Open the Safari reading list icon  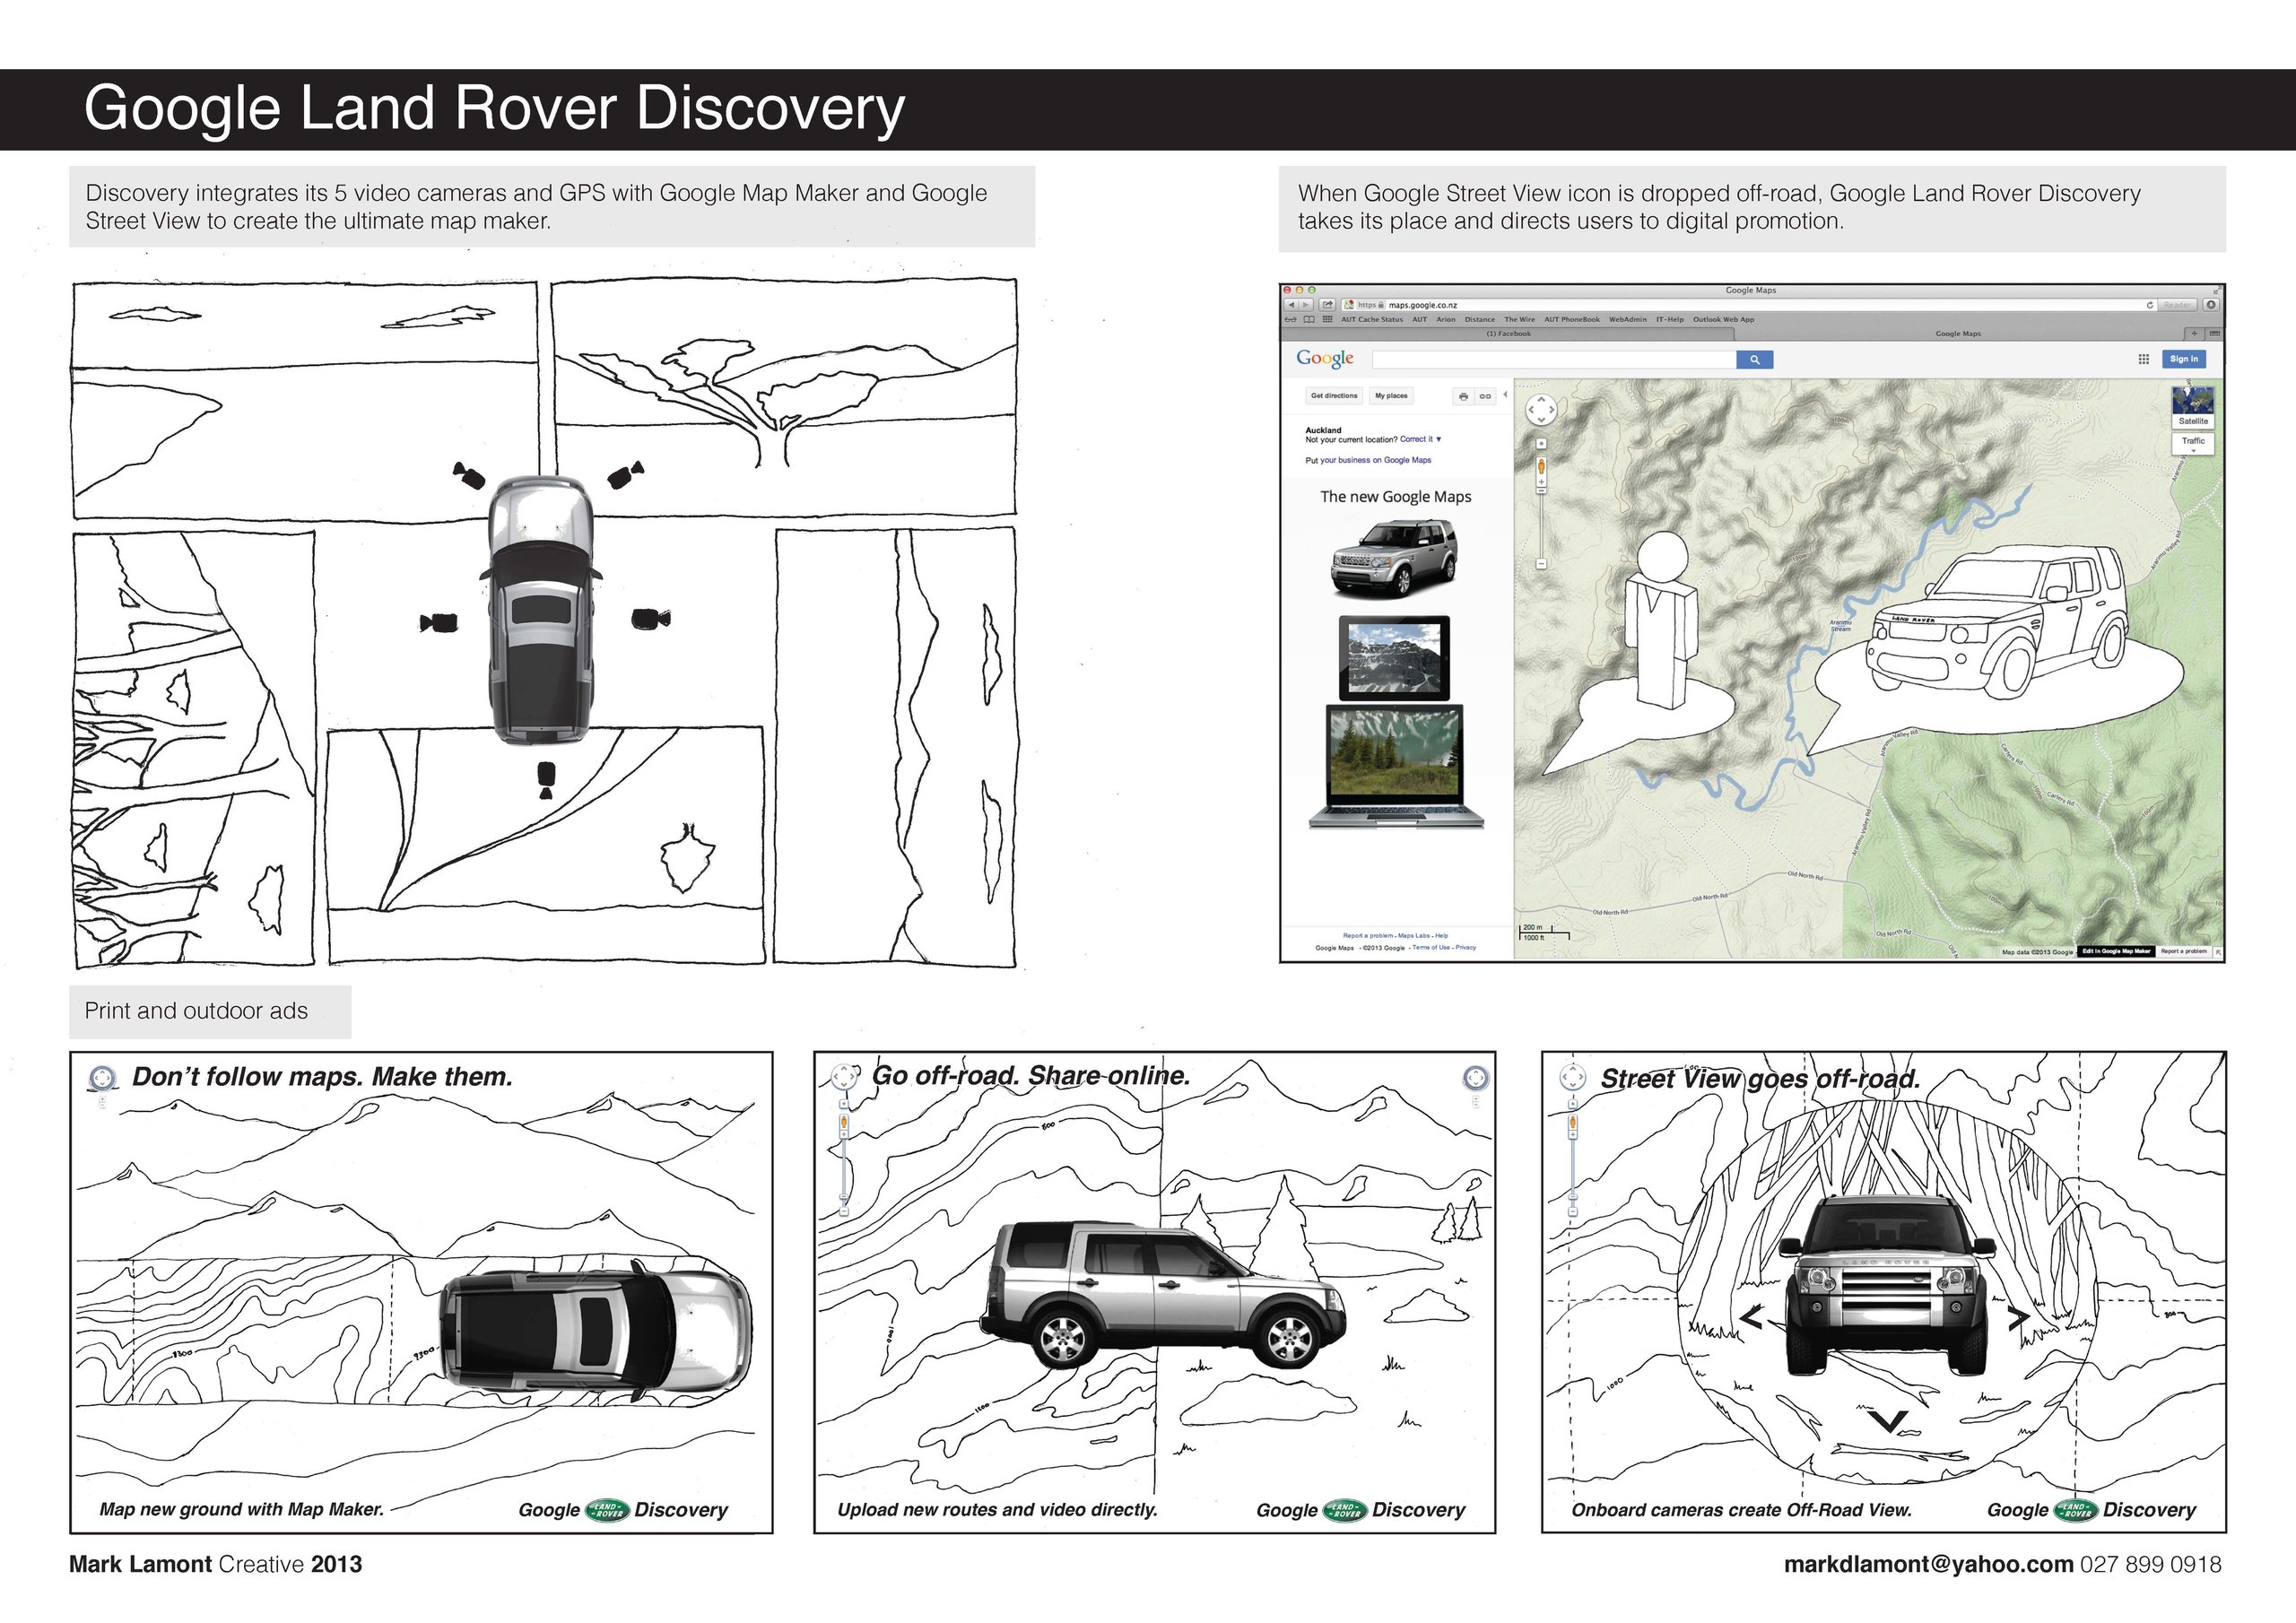click(1291, 320)
